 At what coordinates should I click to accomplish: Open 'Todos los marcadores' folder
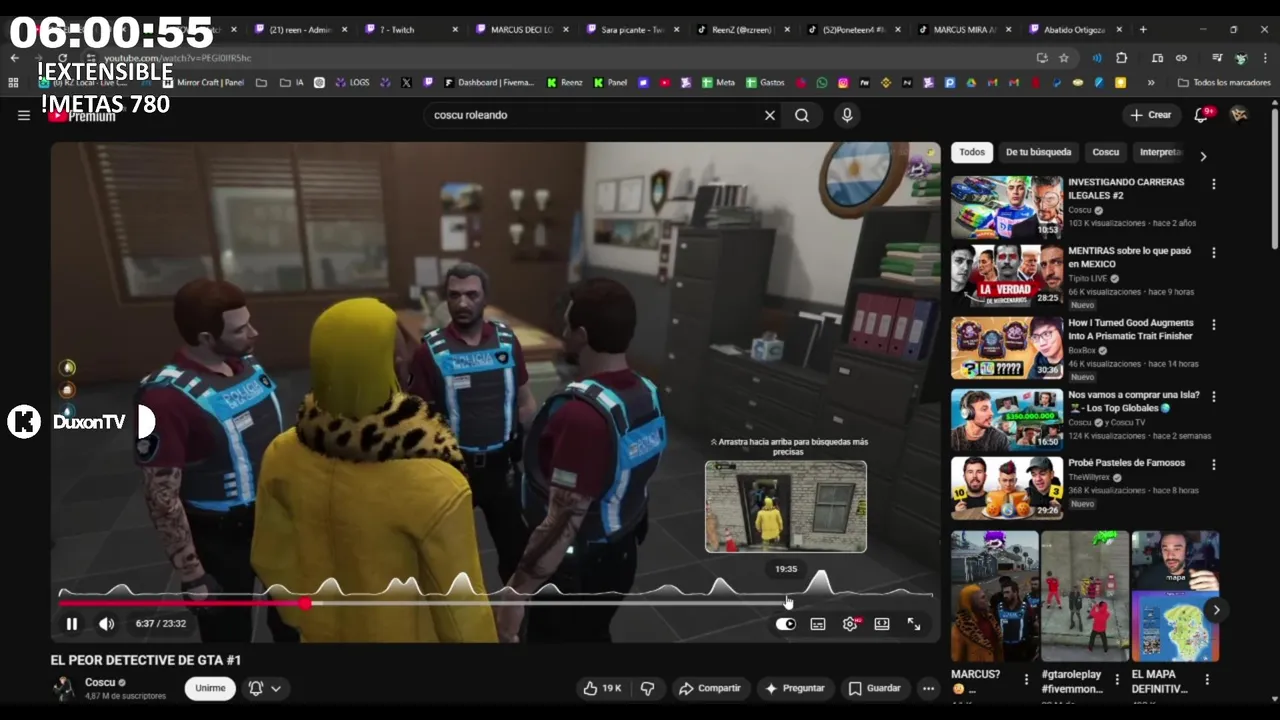coord(1224,83)
